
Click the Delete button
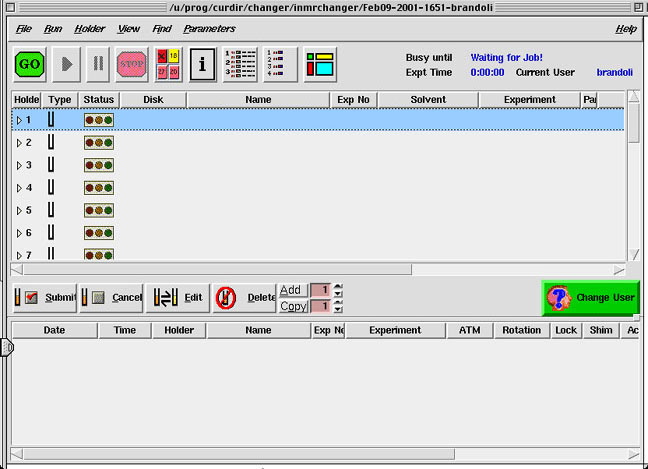[x=244, y=297]
